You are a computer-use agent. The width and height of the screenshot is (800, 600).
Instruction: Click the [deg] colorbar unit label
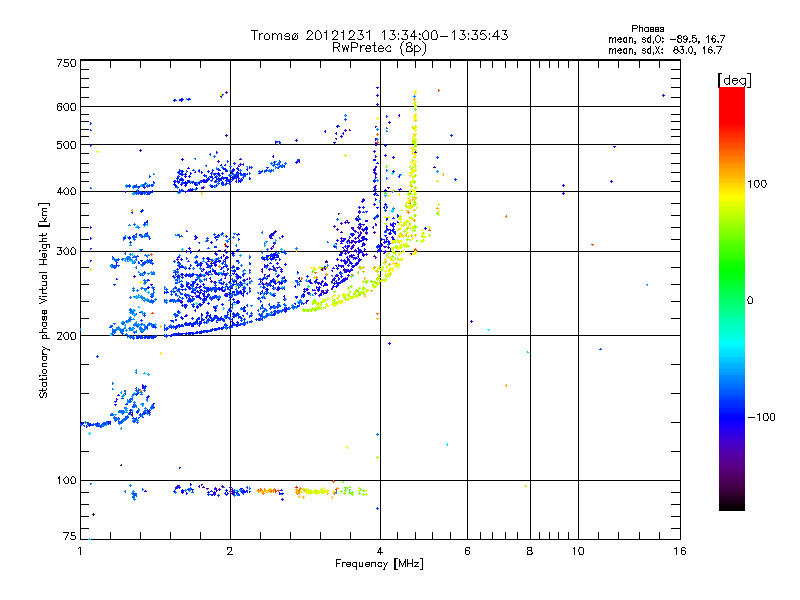click(x=734, y=80)
